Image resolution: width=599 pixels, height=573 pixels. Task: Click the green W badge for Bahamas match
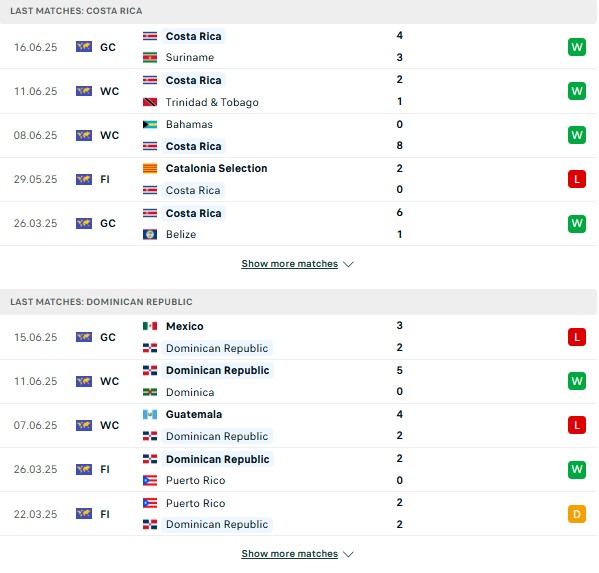click(576, 135)
